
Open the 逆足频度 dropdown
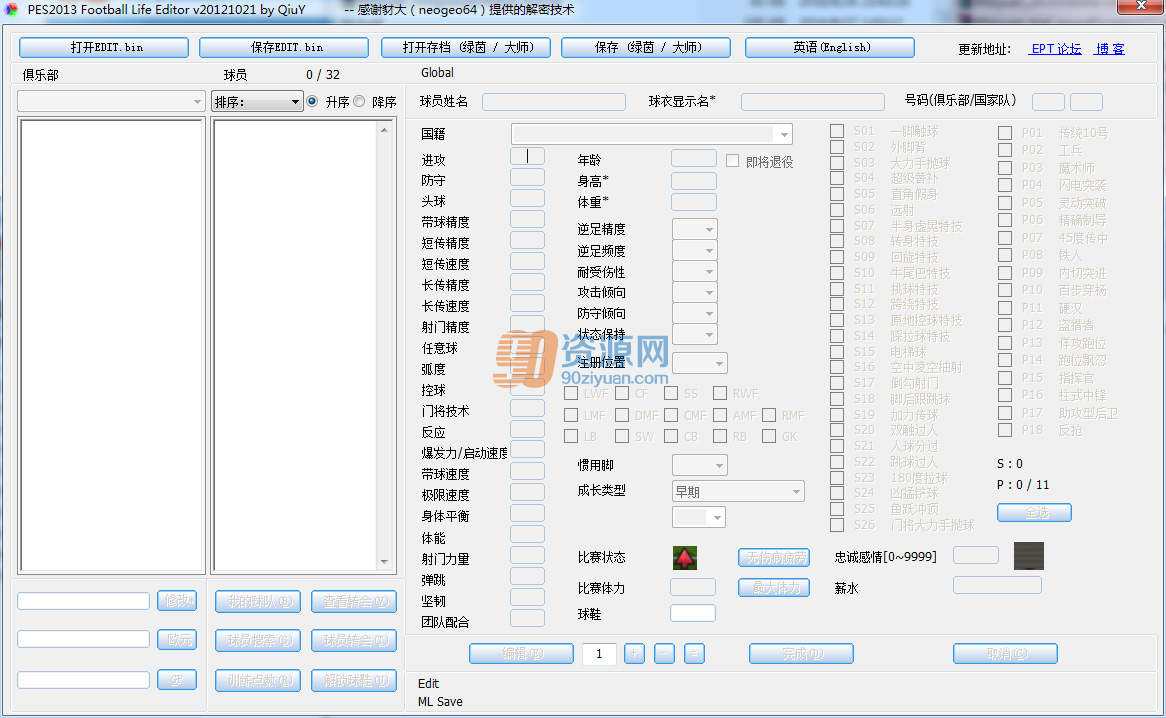tap(695, 250)
